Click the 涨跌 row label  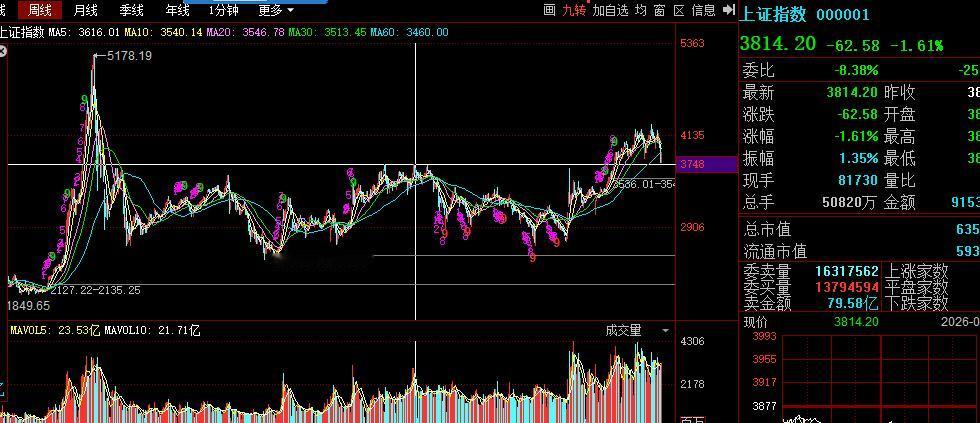coord(758,114)
